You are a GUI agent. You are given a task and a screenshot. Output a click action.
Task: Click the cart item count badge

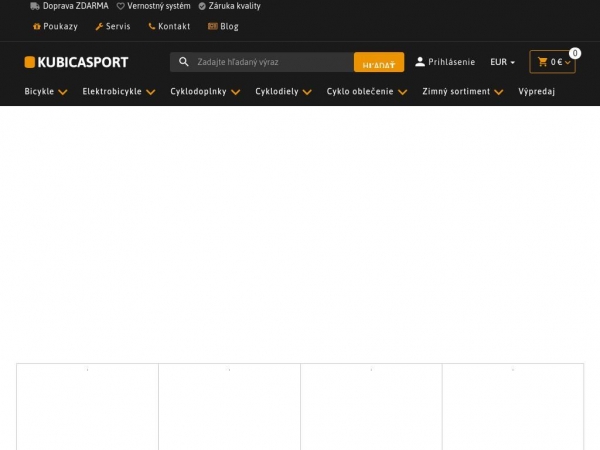(x=575, y=53)
